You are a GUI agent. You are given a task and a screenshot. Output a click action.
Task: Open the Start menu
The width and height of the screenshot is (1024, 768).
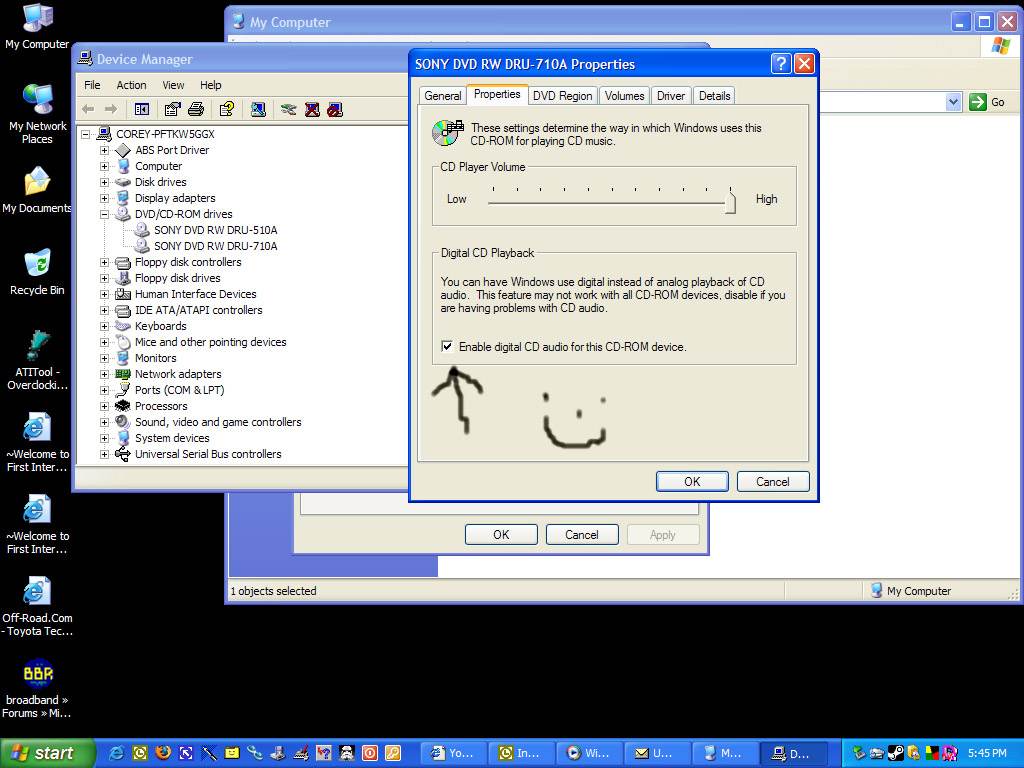tap(47, 753)
